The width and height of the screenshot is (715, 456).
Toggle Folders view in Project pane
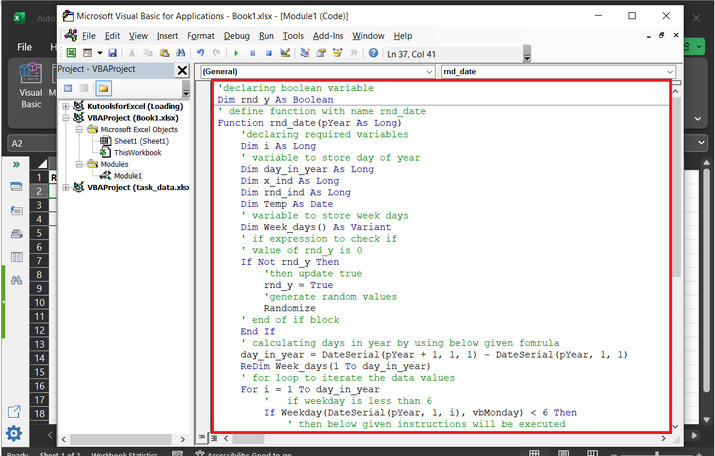[104, 88]
